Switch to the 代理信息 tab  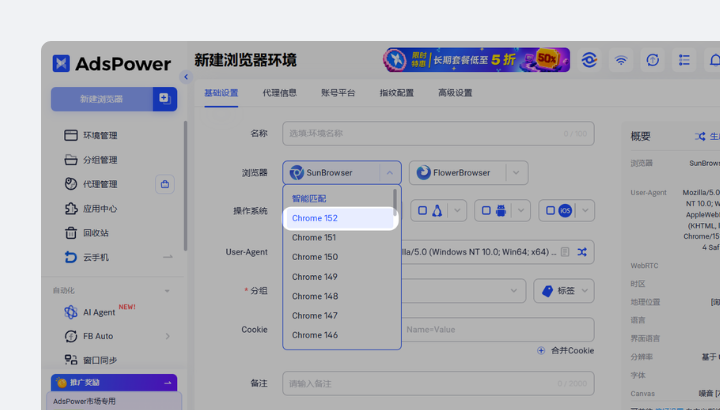point(280,93)
